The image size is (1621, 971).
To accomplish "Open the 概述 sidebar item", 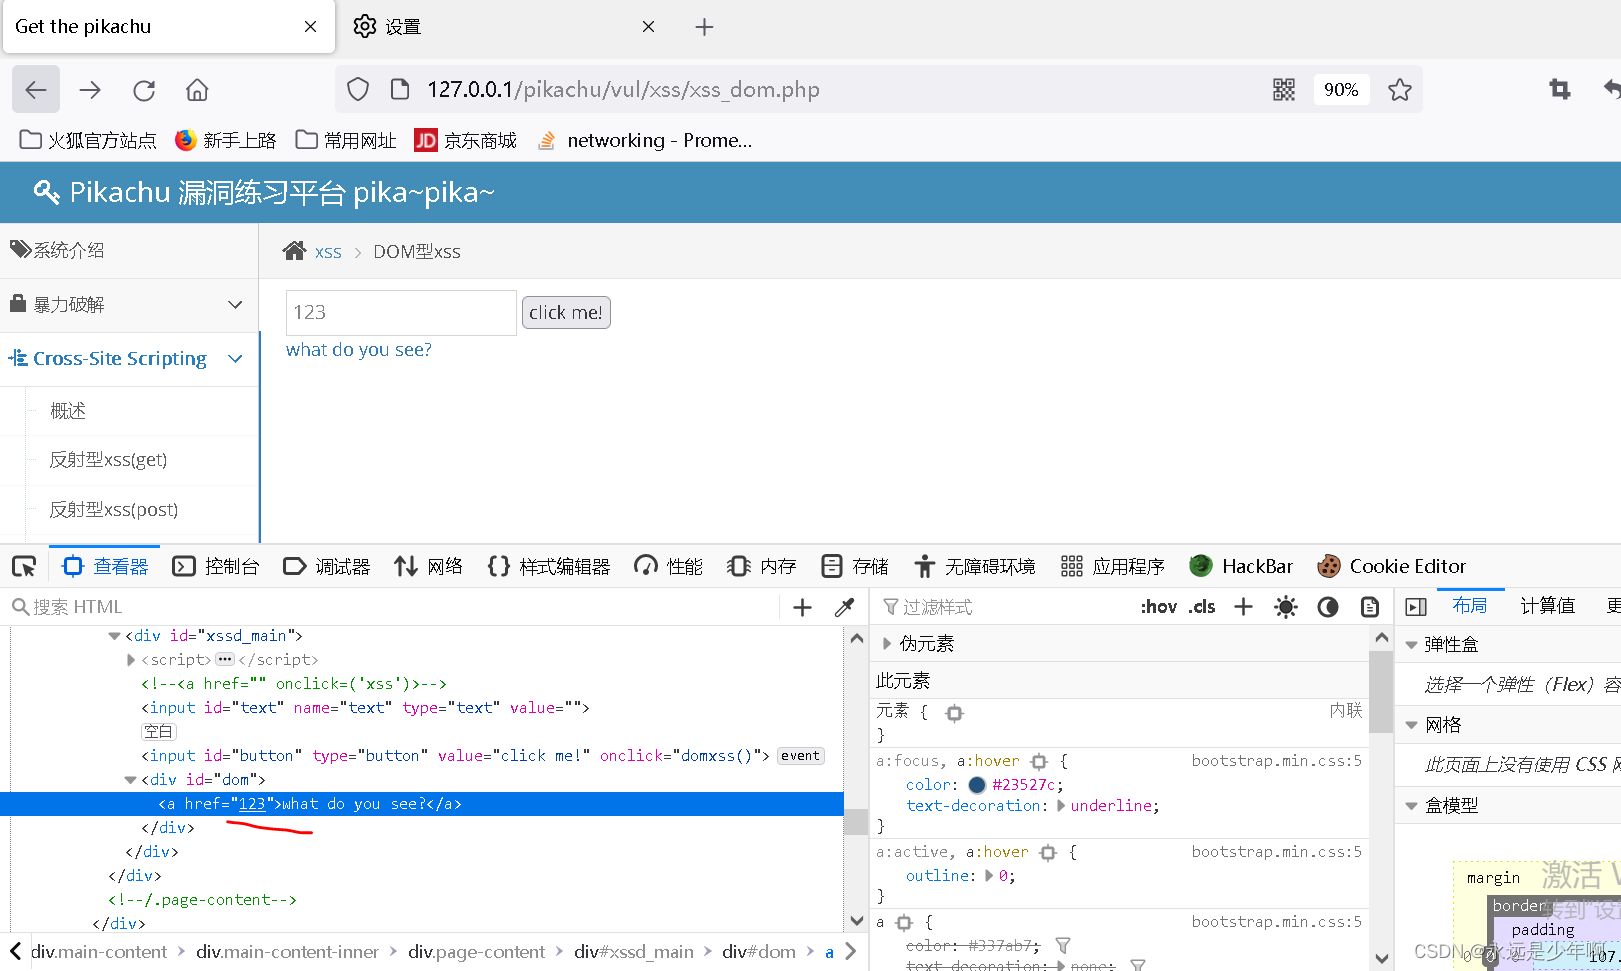I will coord(68,411).
